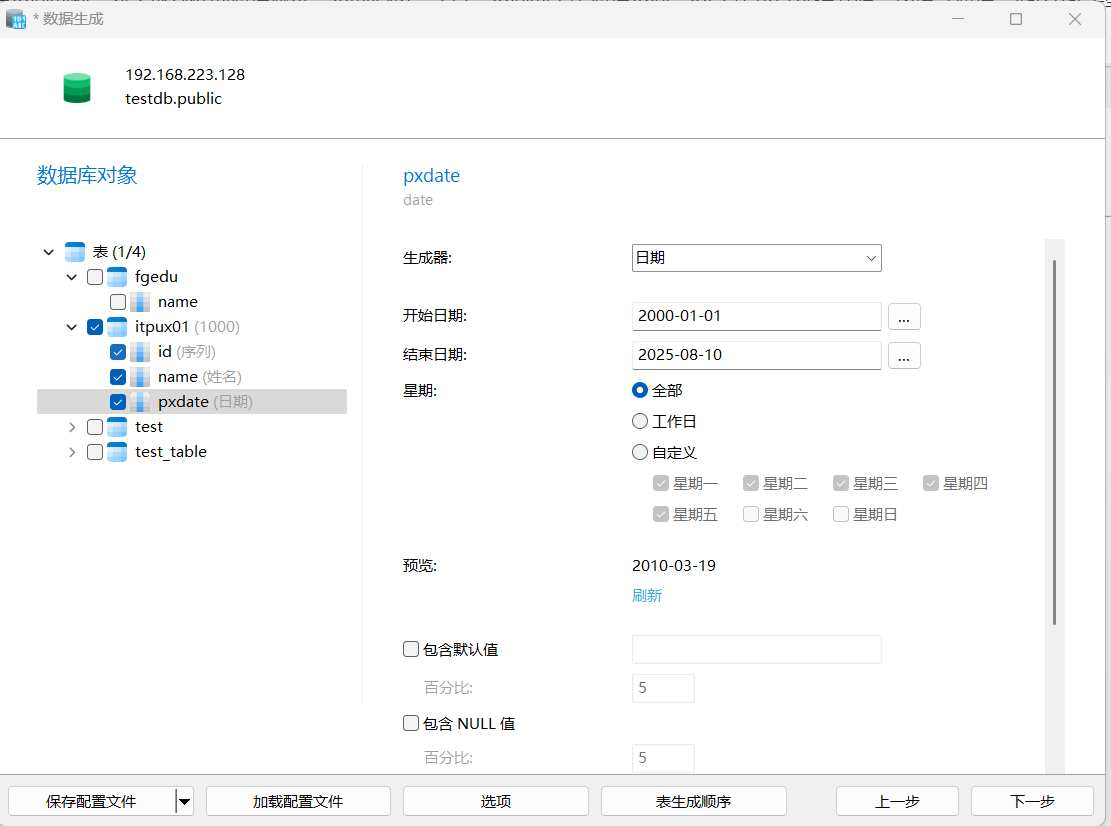Click the fgedu table icon
Viewport: 1111px width, 826px height.
[x=117, y=277]
